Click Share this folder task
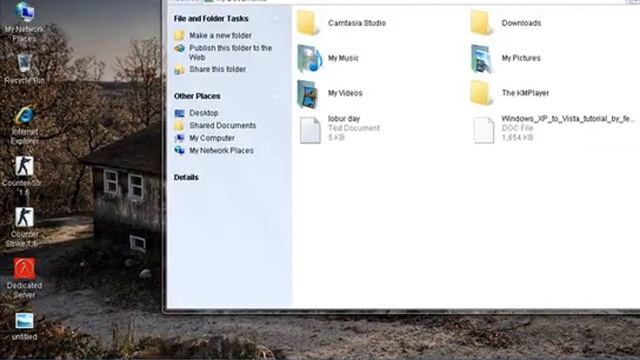The image size is (640, 360). (210, 69)
